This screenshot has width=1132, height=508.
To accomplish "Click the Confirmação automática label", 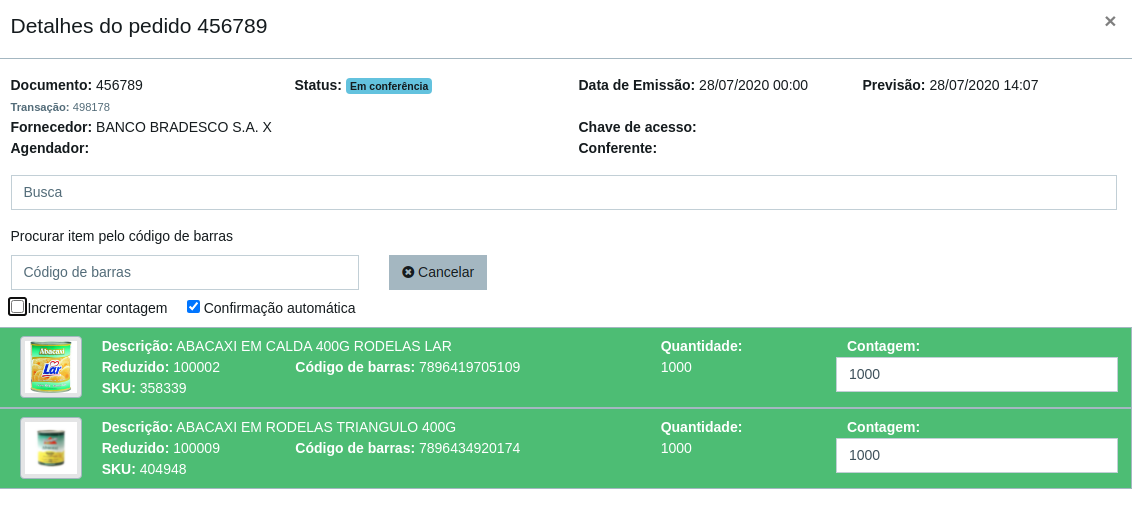I will (x=279, y=308).
